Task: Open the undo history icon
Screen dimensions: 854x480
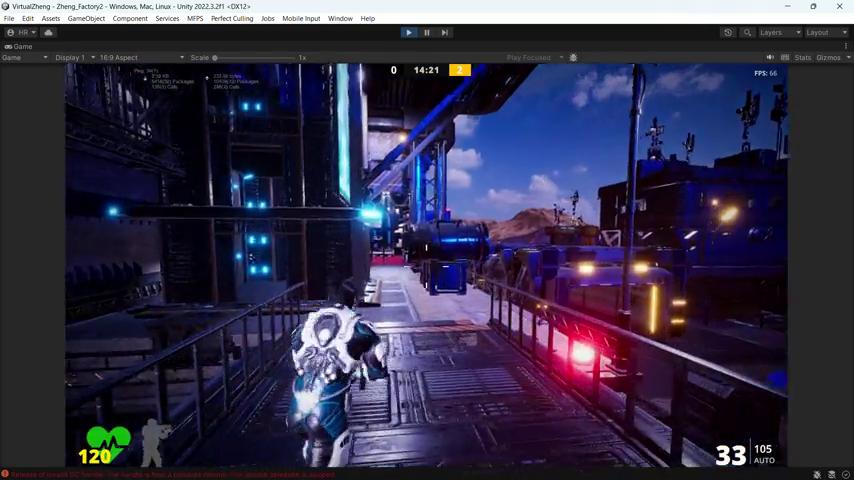Action: tap(728, 33)
